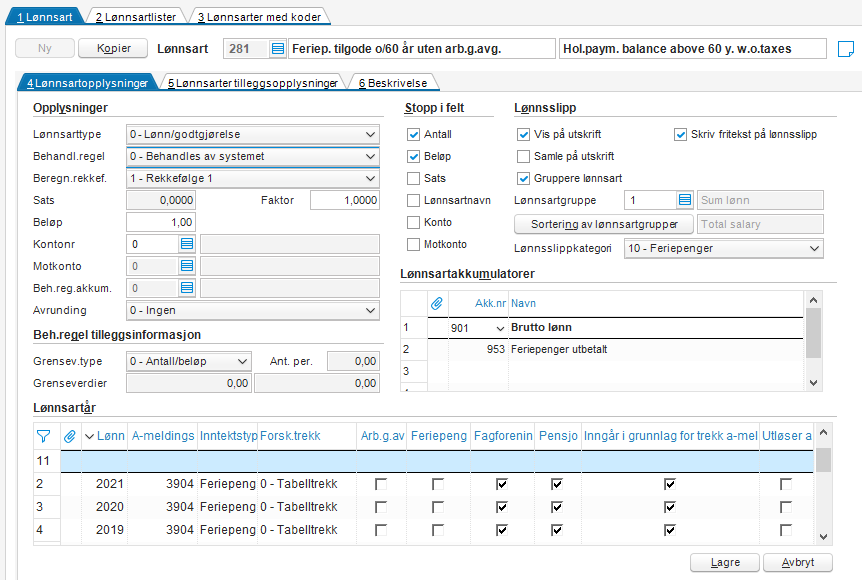Open Lønnsarter med koder tab

tap(259, 17)
